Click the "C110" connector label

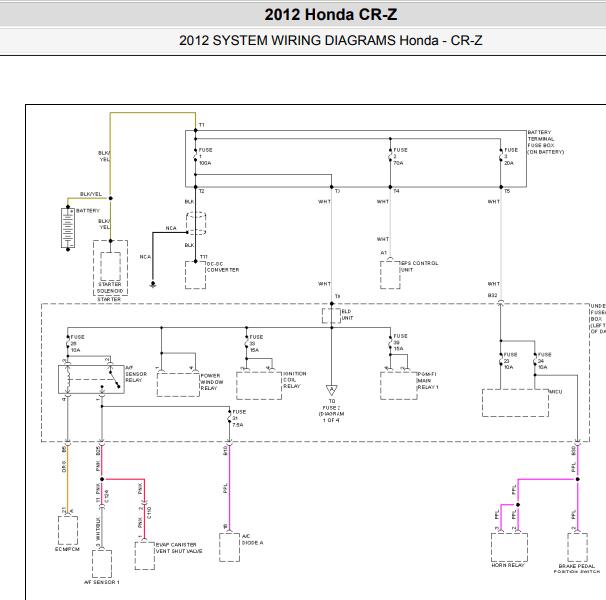(149, 513)
